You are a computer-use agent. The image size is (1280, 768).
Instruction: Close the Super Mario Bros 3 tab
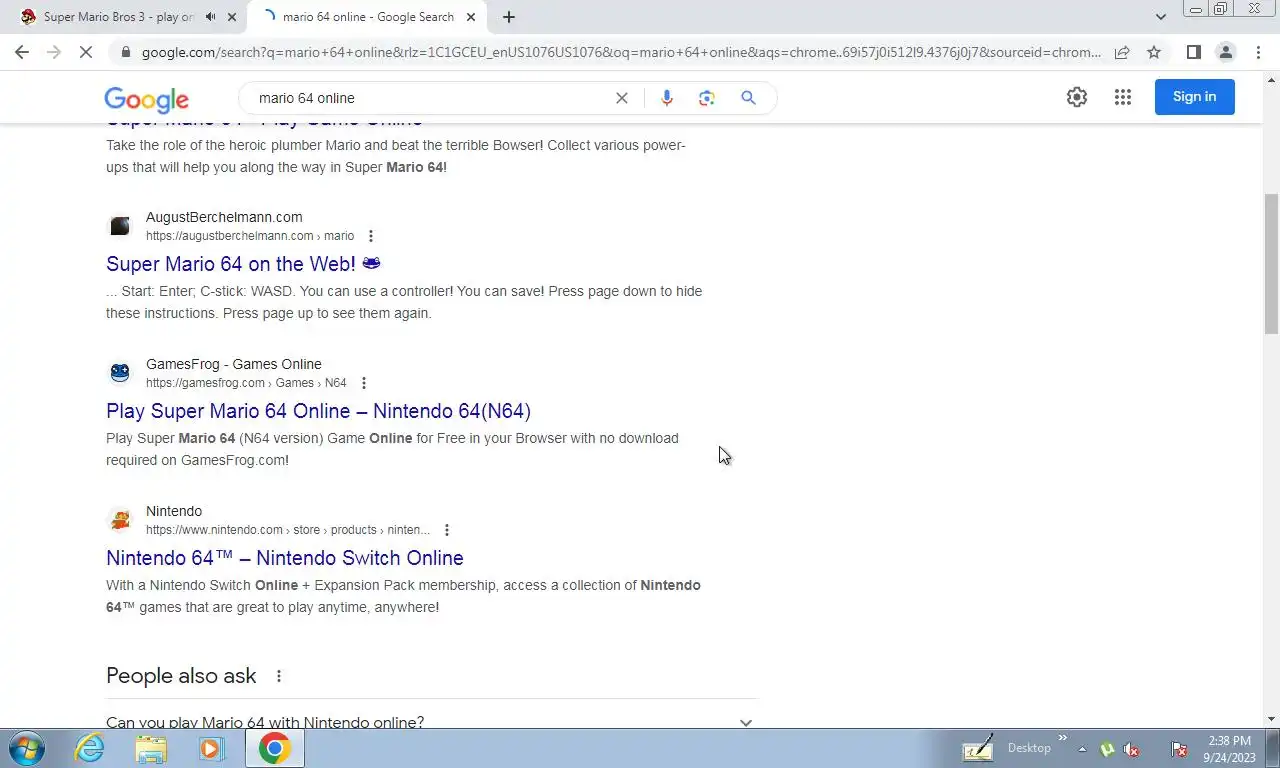232,17
